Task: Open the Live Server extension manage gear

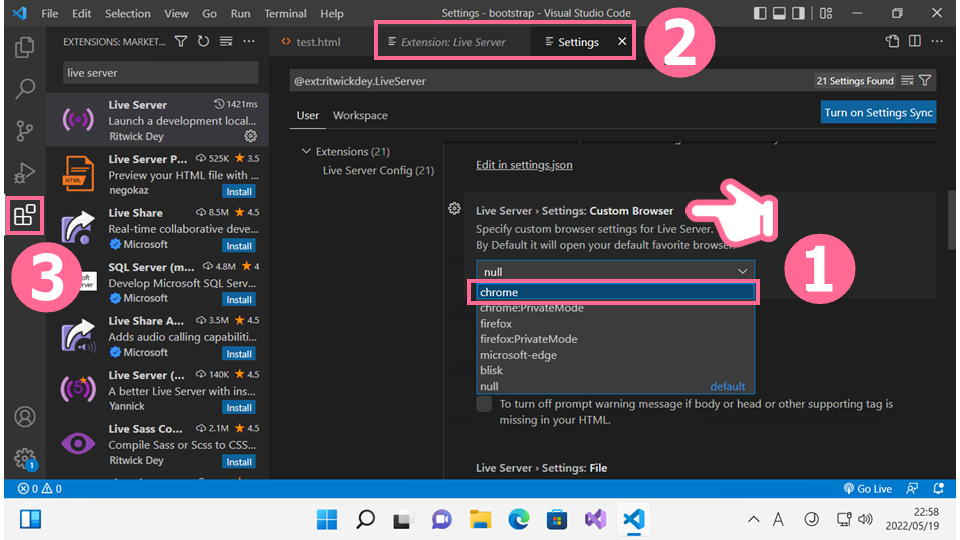Action: [250, 136]
